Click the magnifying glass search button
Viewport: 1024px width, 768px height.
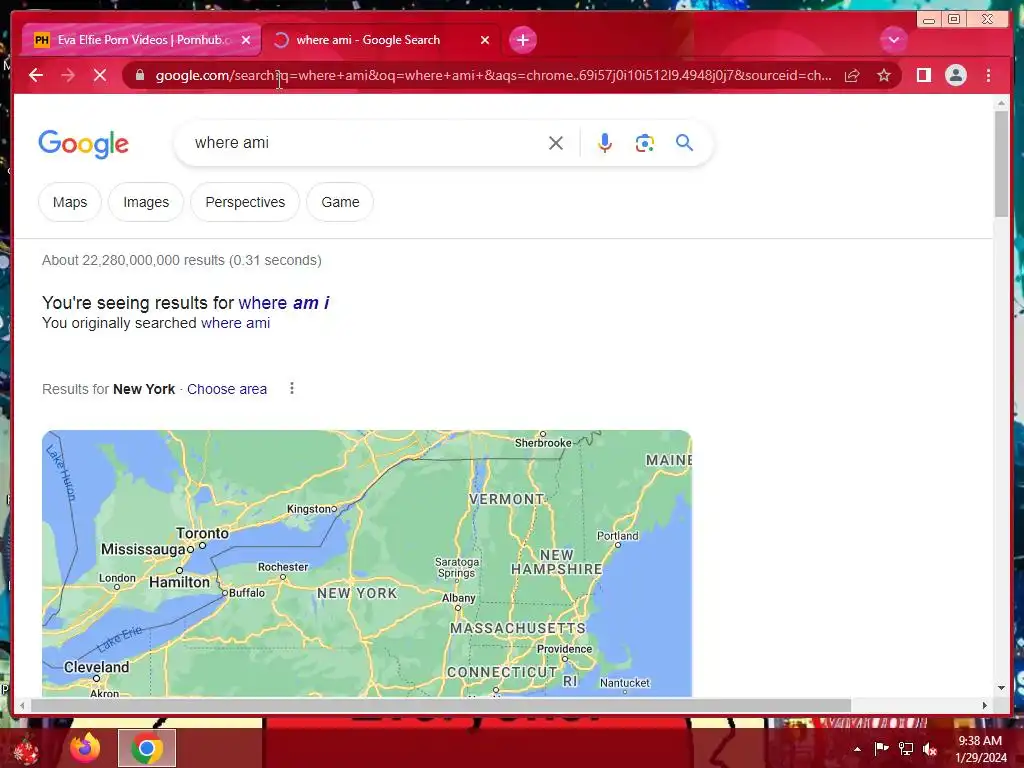coord(684,143)
